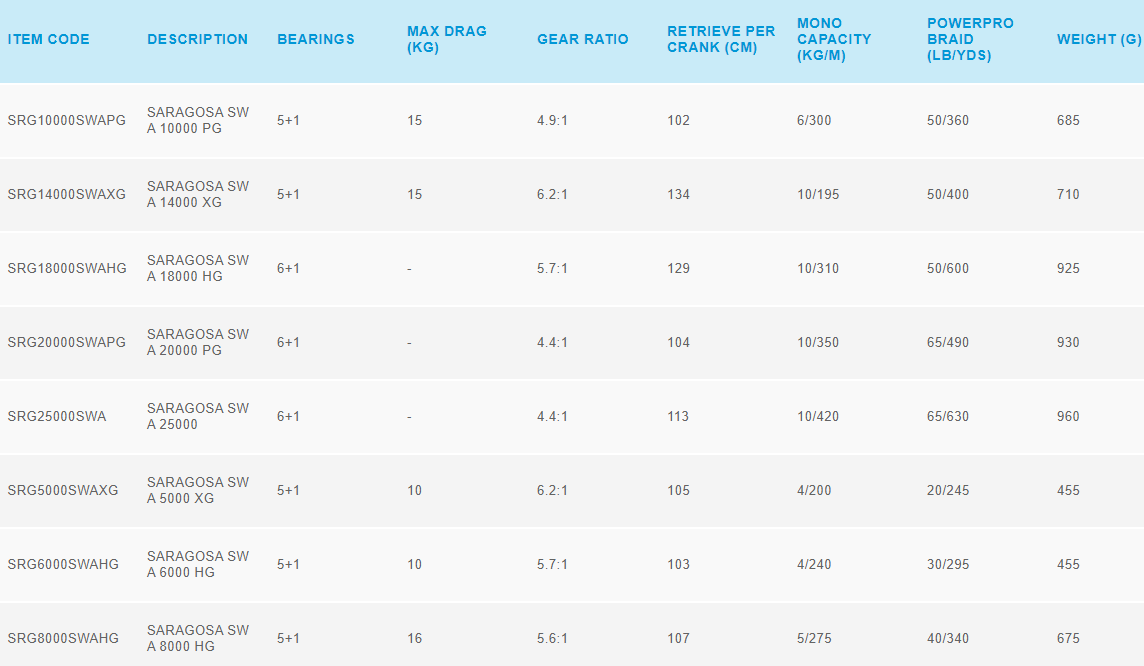The image size is (1144, 666).
Task: Select the BEARINGS column header
Action: [316, 40]
